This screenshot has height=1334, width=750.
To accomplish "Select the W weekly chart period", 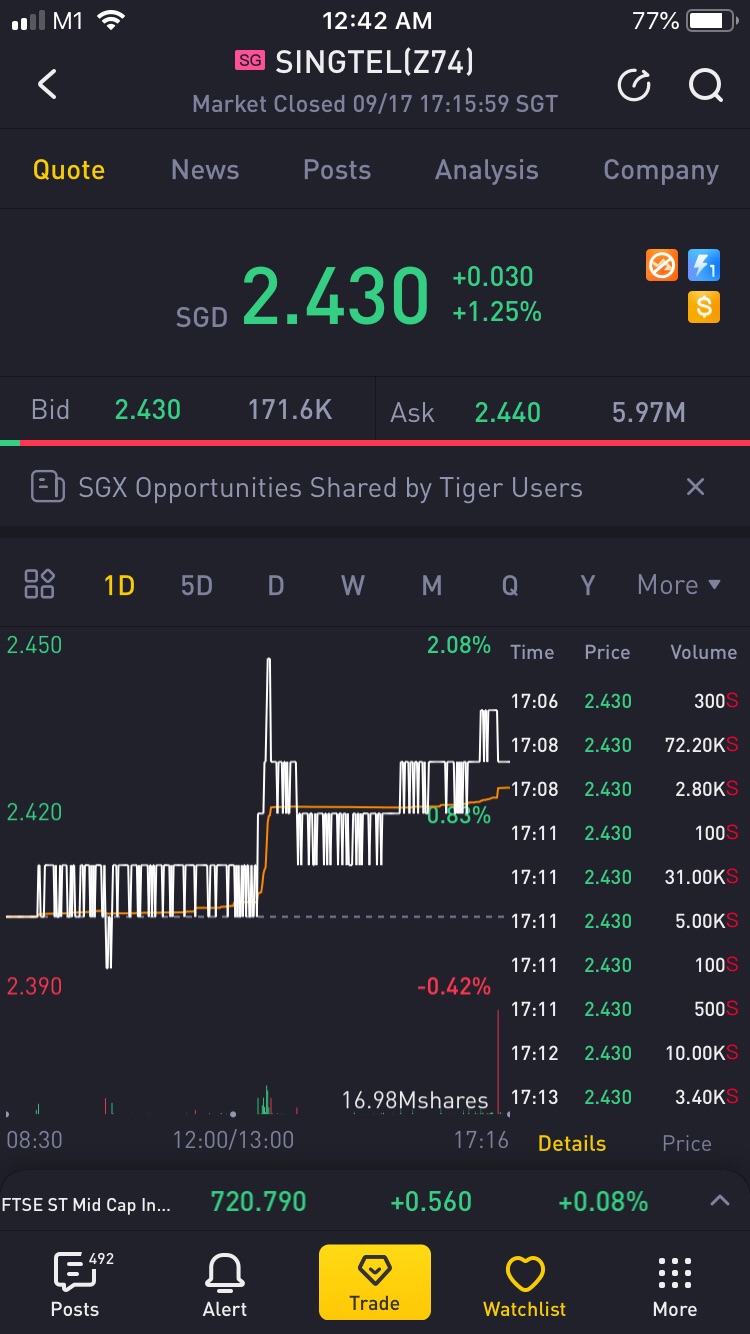I will (353, 584).
